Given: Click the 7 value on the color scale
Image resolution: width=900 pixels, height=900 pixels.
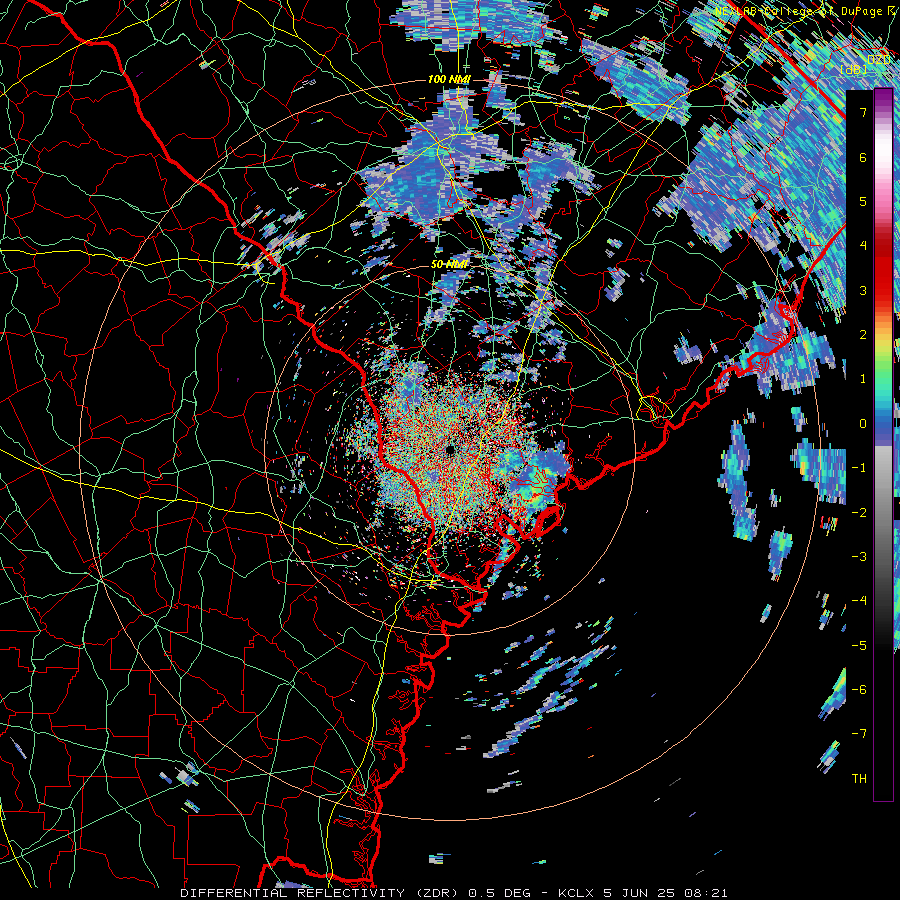Looking at the screenshot, I should click(863, 112).
